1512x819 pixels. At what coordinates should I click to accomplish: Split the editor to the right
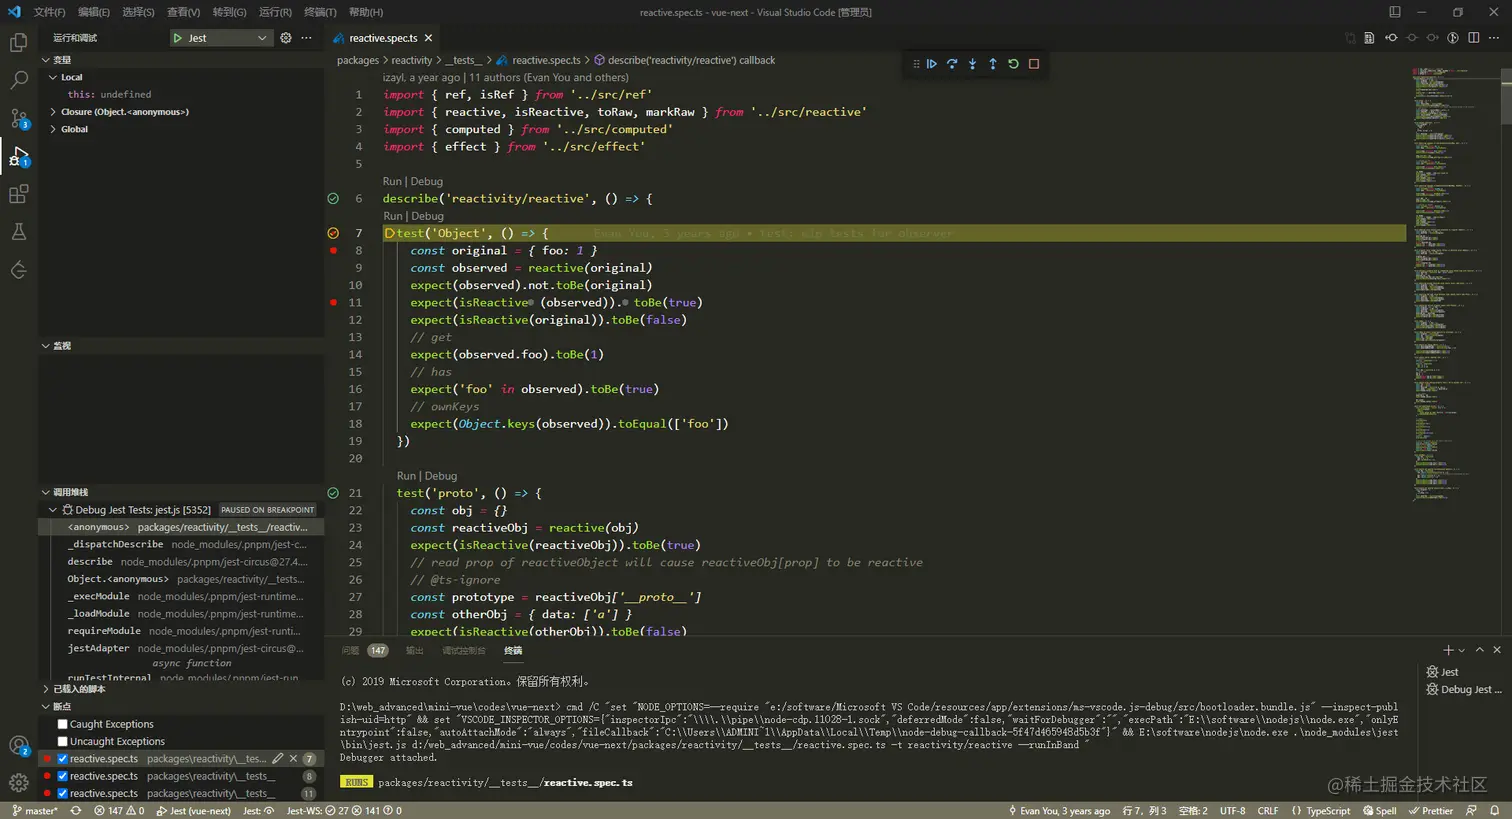(1474, 38)
